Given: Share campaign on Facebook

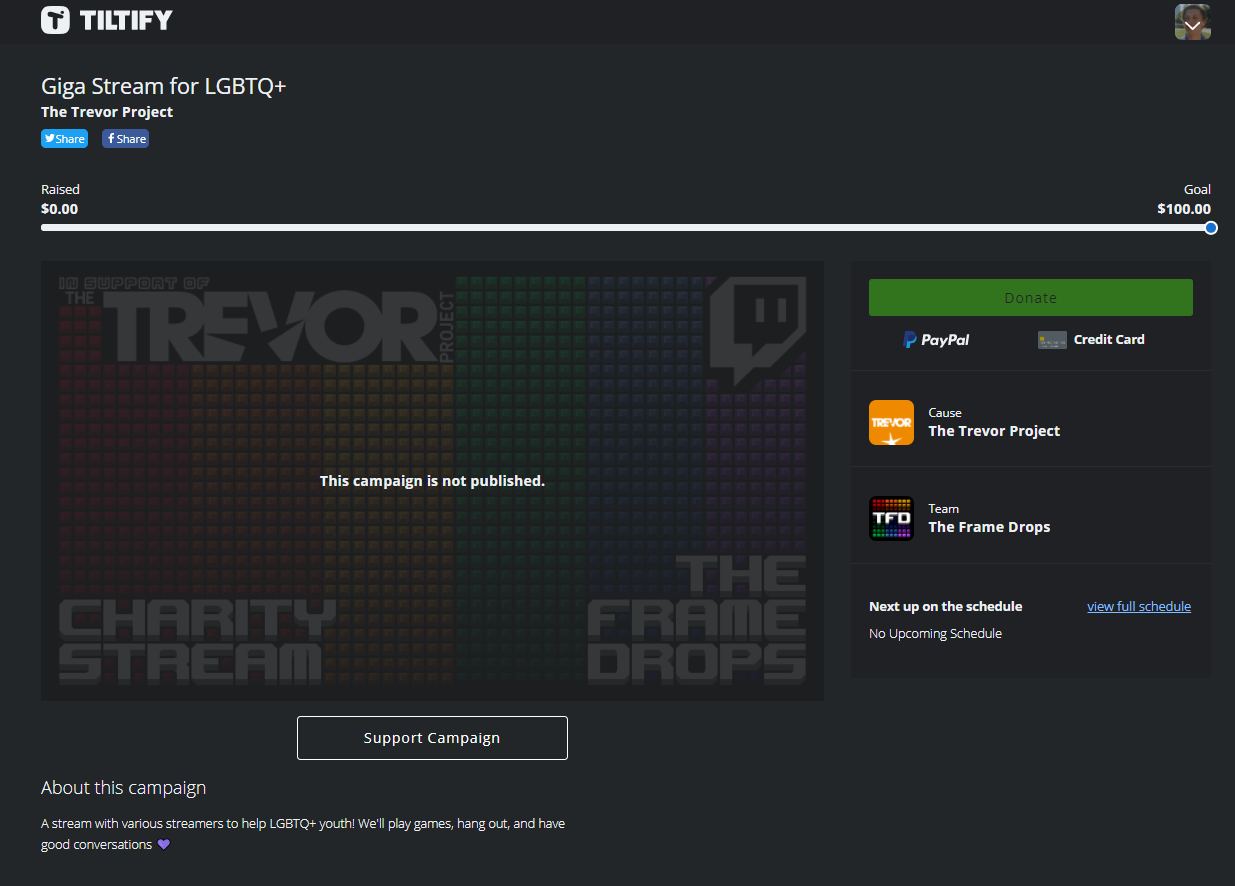Looking at the screenshot, I should tap(125, 139).
